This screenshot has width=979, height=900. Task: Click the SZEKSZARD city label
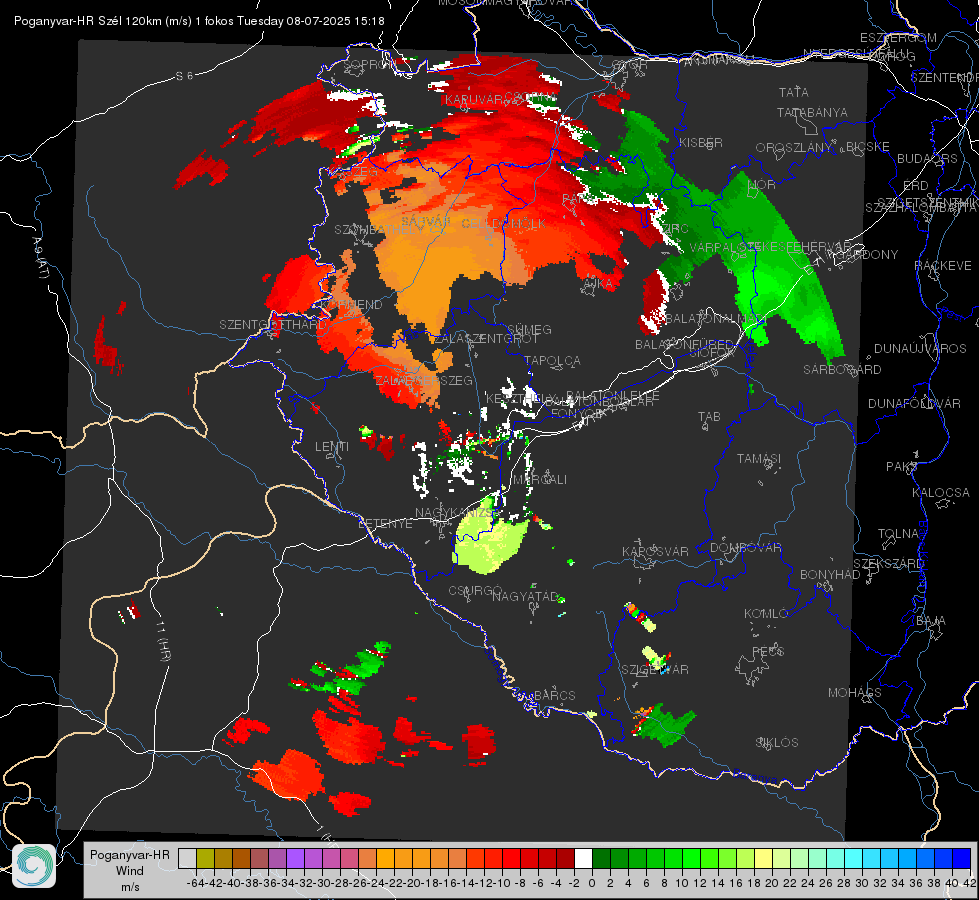pyautogui.click(x=888, y=563)
